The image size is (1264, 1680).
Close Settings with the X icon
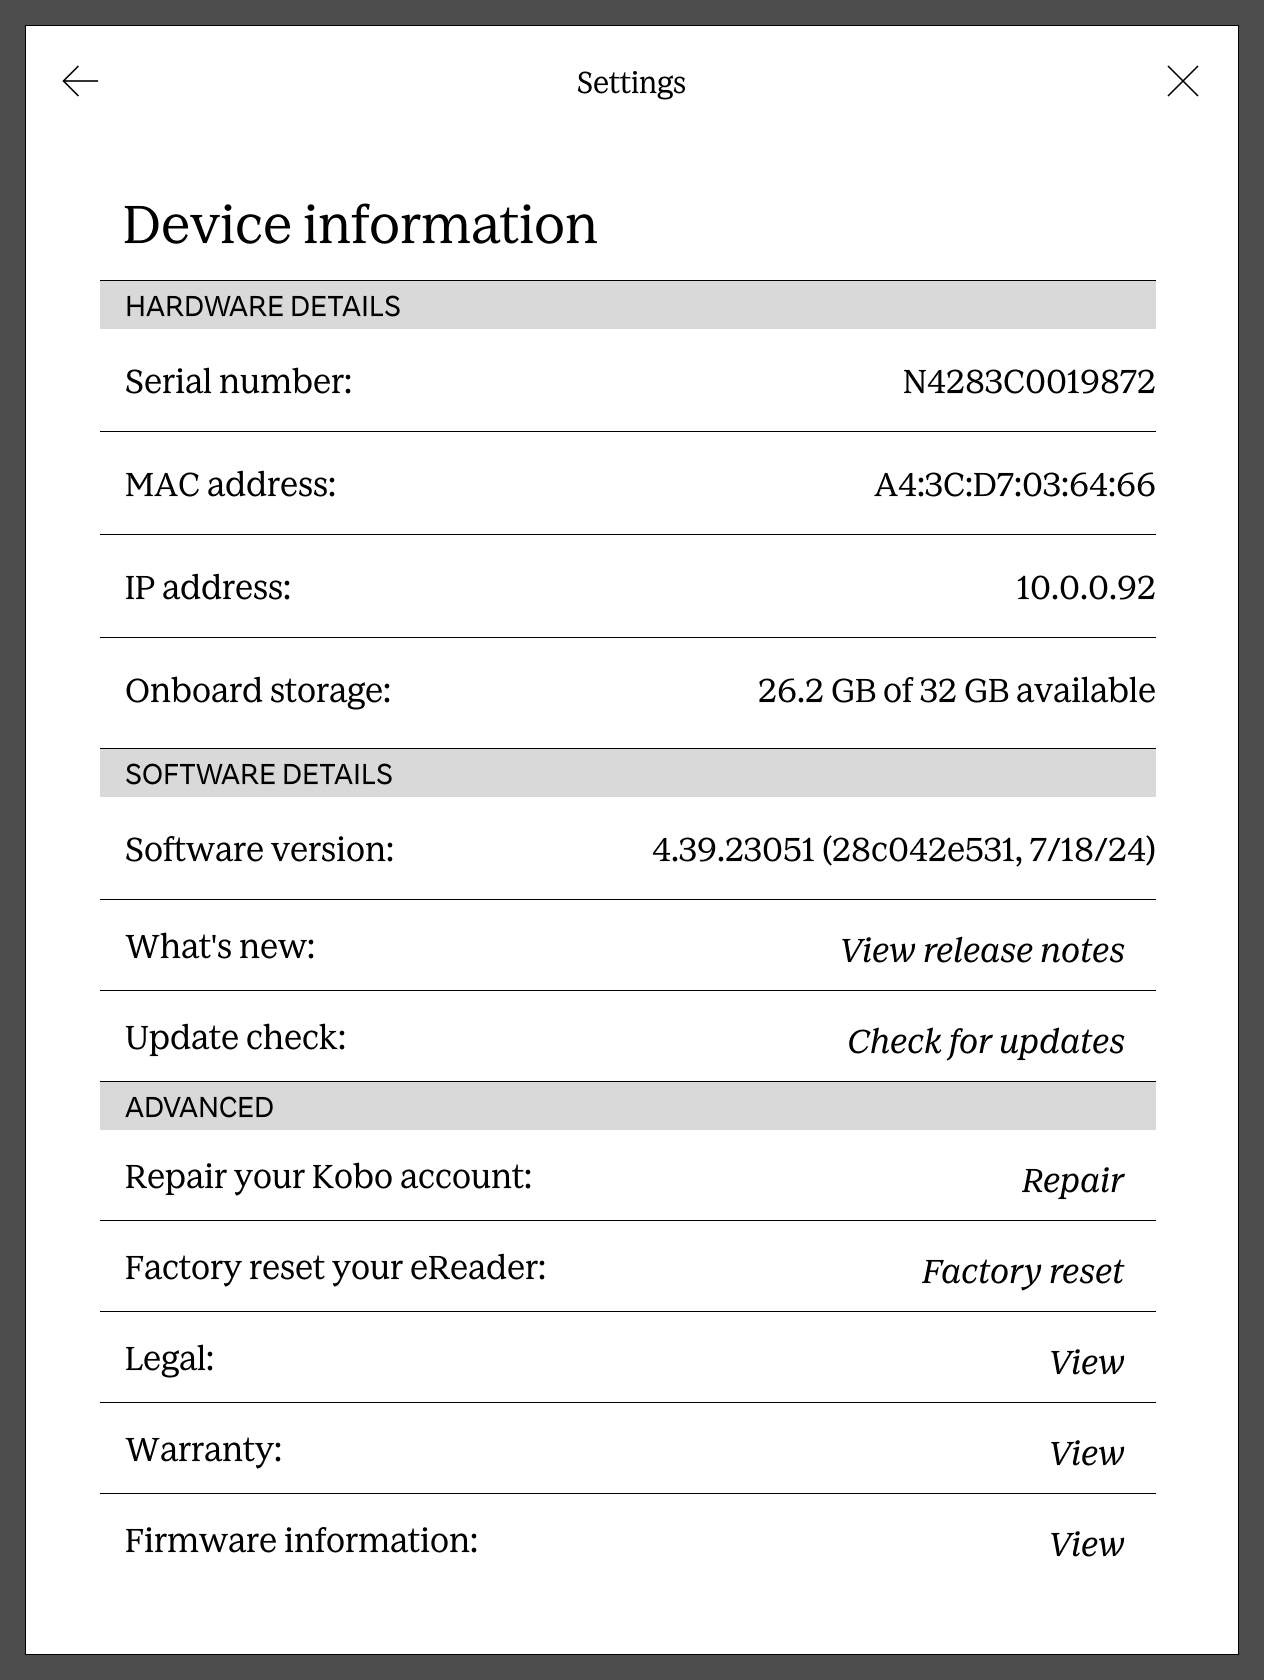point(1182,81)
